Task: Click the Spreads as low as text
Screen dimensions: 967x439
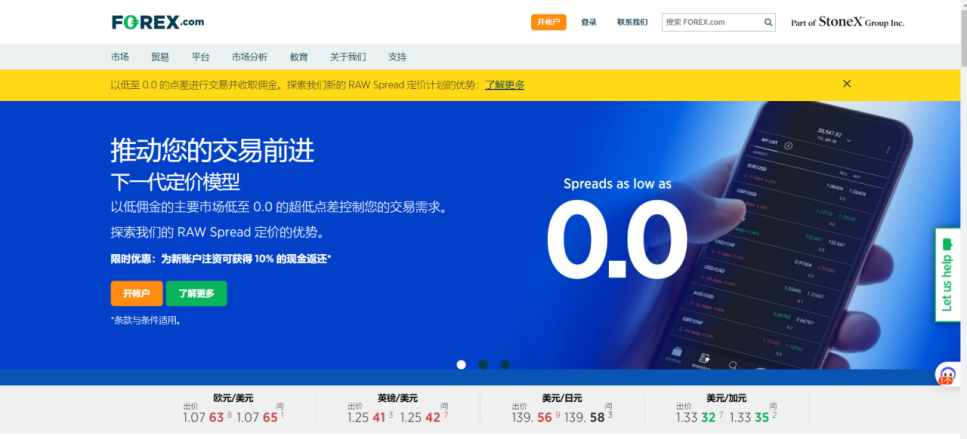Action: click(617, 184)
